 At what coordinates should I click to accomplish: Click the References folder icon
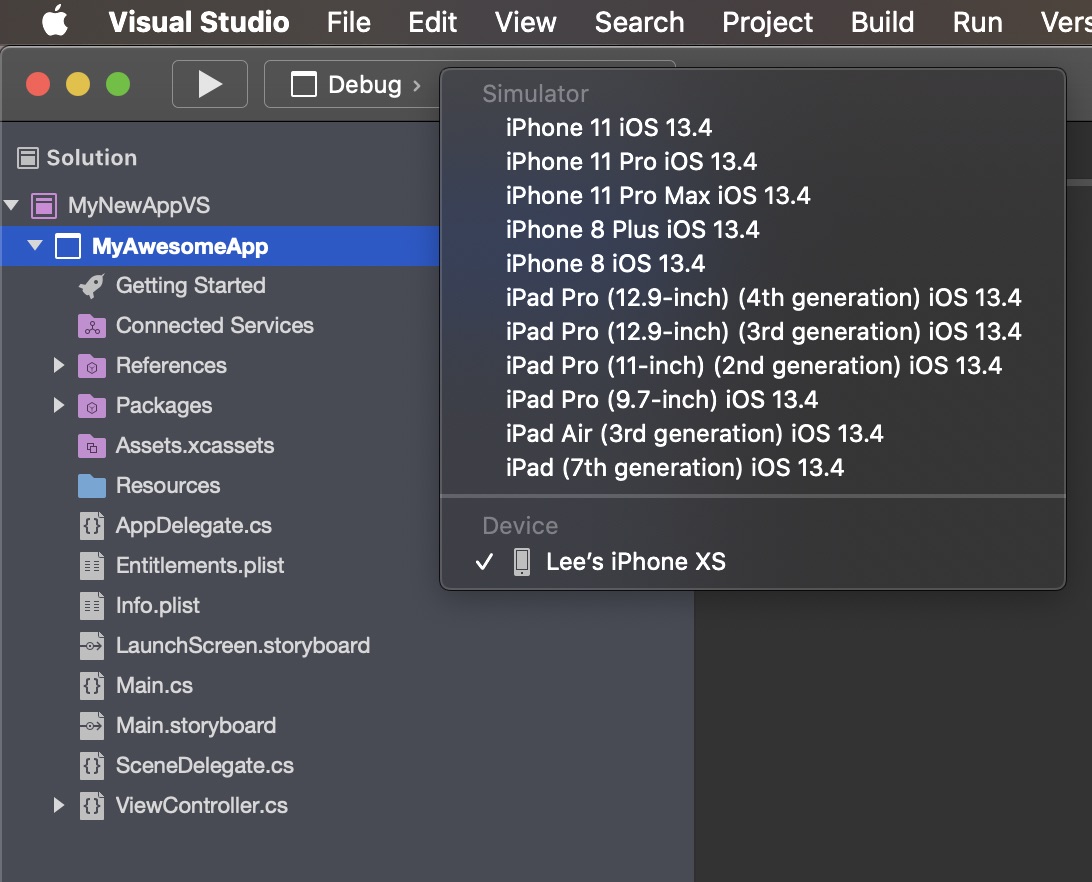point(92,366)
